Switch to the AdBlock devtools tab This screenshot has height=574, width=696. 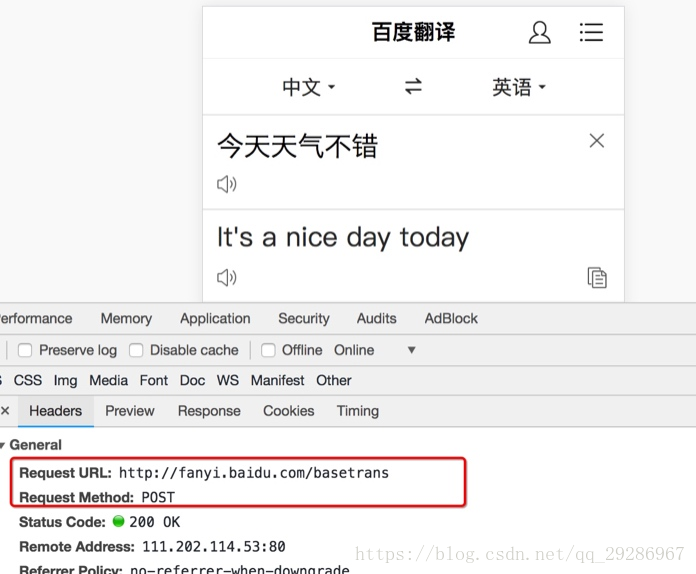tap(451, 318)
